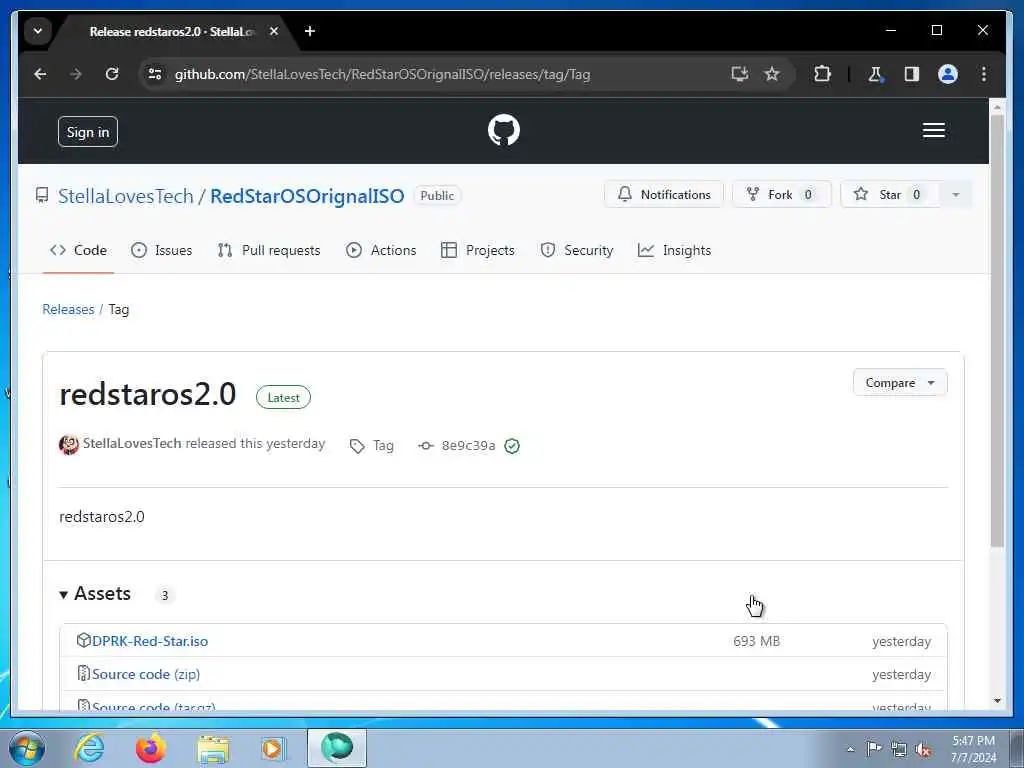Install app icon in address bar
1024x768 pixels.
click(x=739, y=74)
